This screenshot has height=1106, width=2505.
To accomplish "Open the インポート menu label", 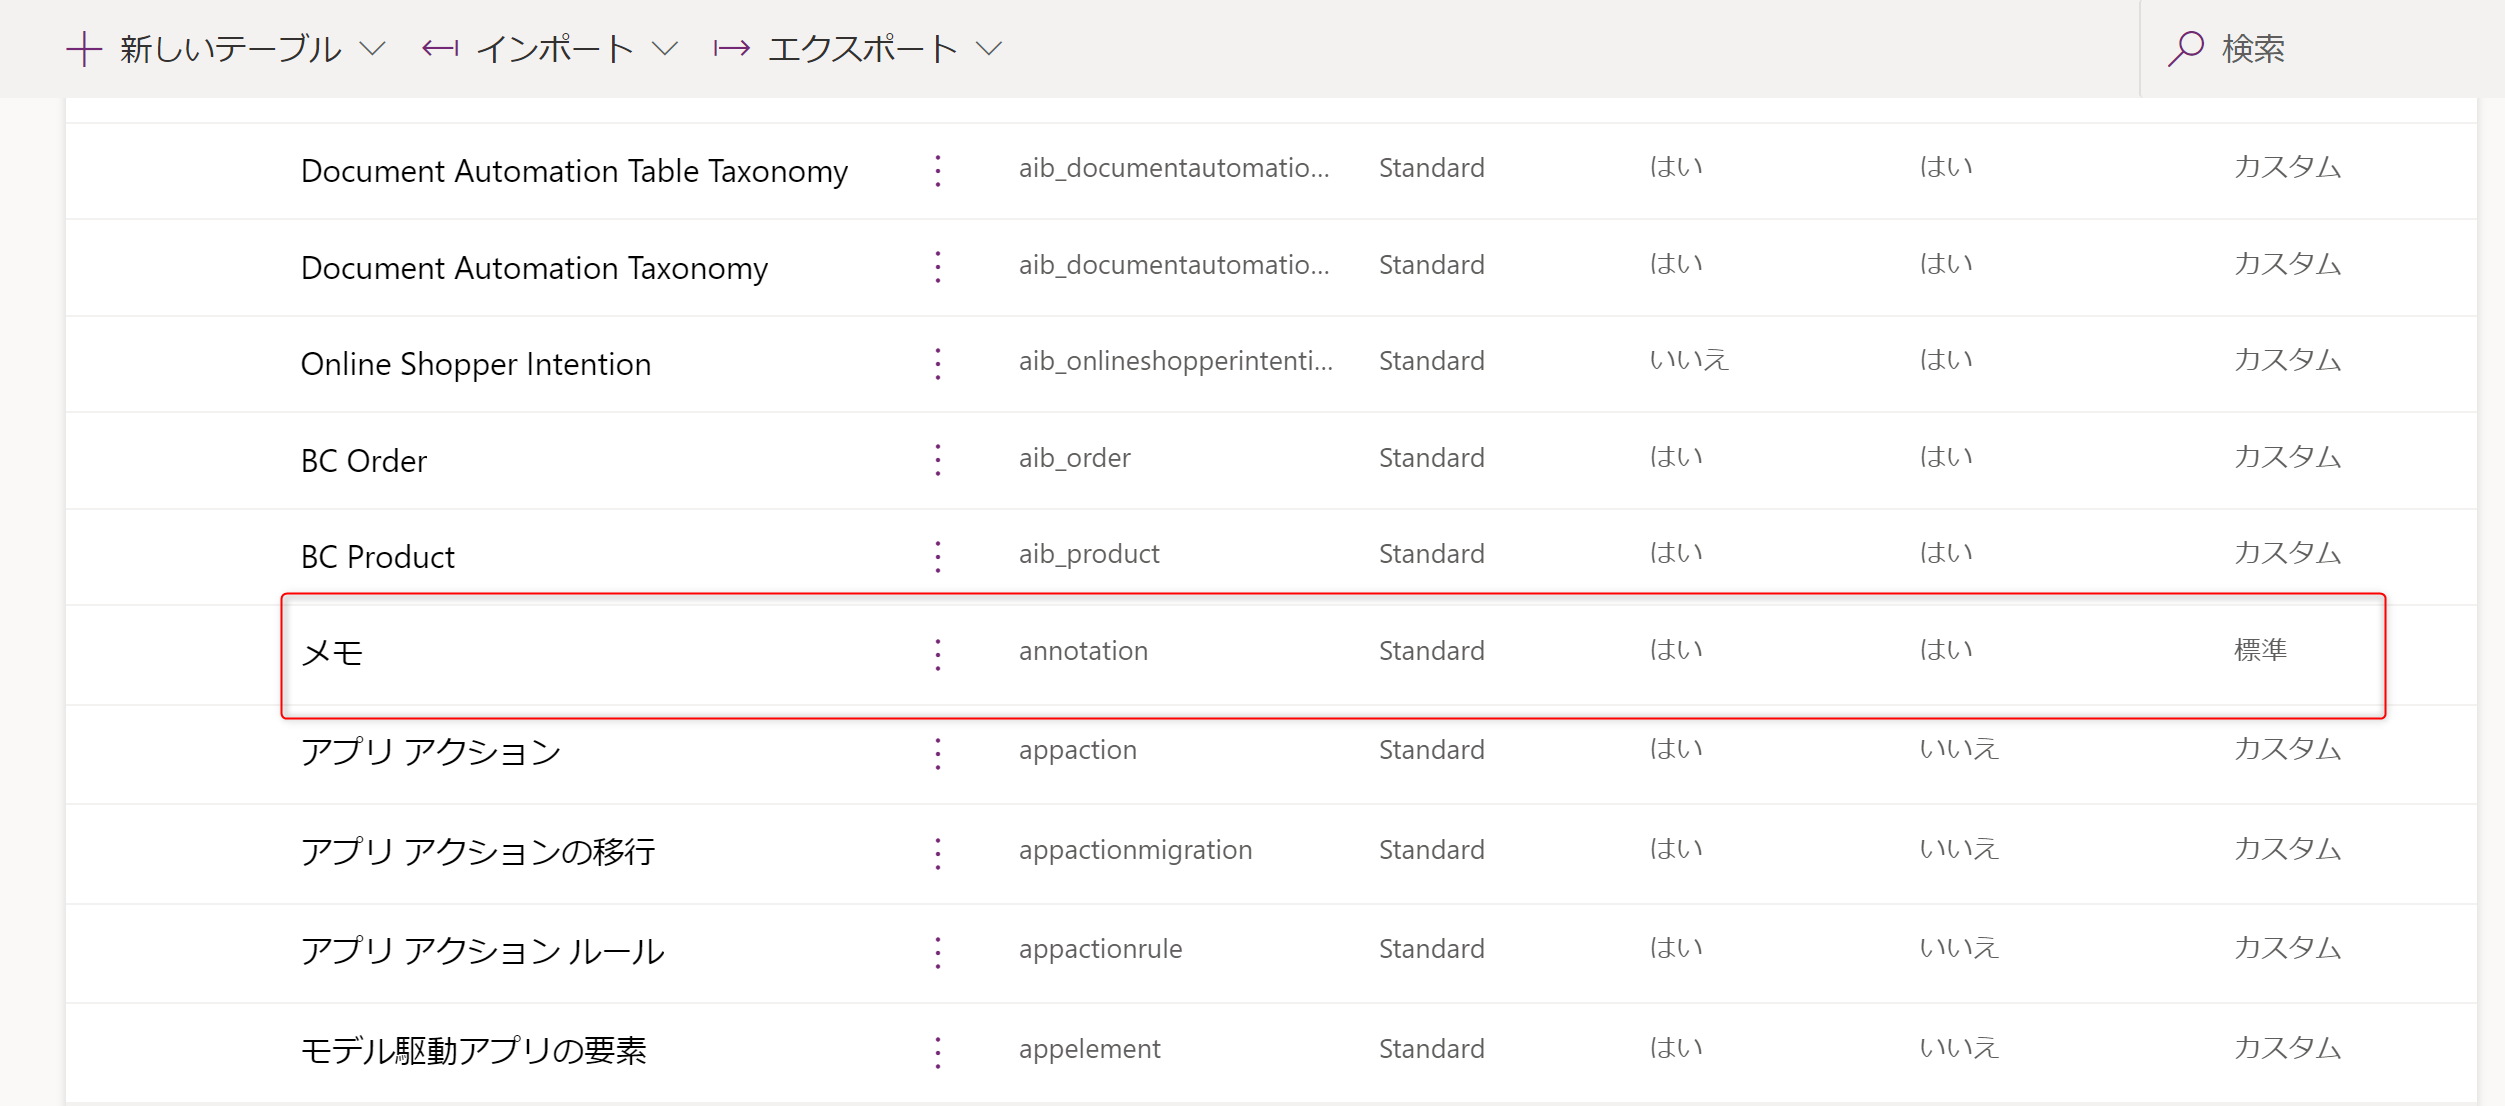I will coord(554,49).
